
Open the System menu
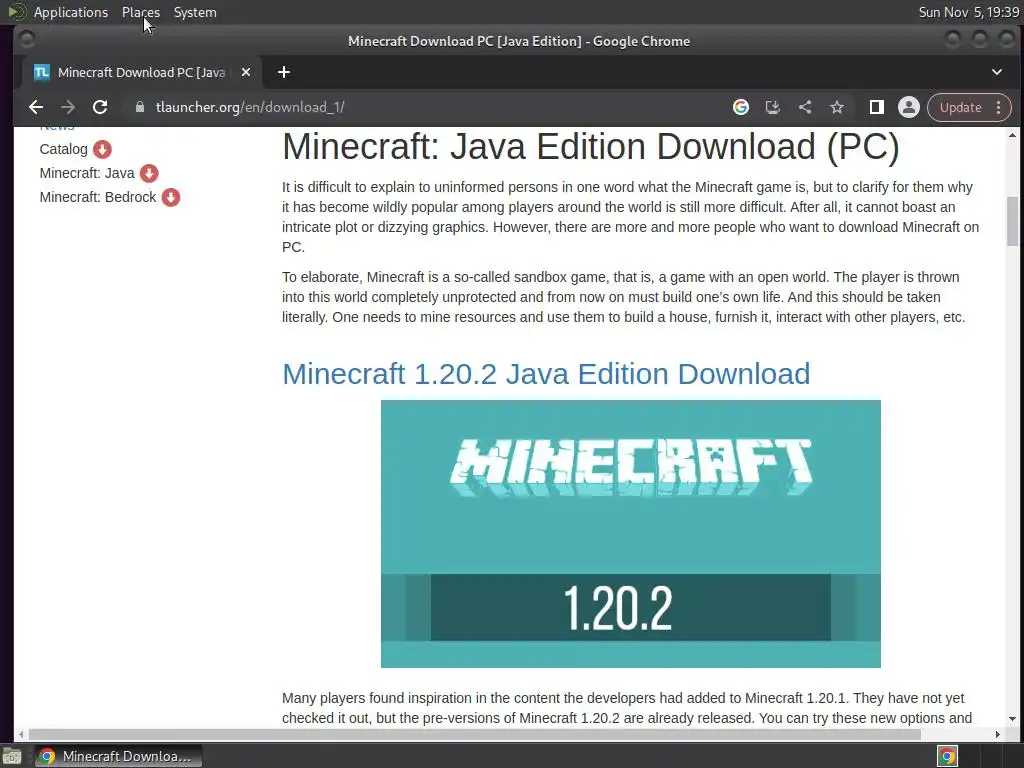tap(195, 12)
